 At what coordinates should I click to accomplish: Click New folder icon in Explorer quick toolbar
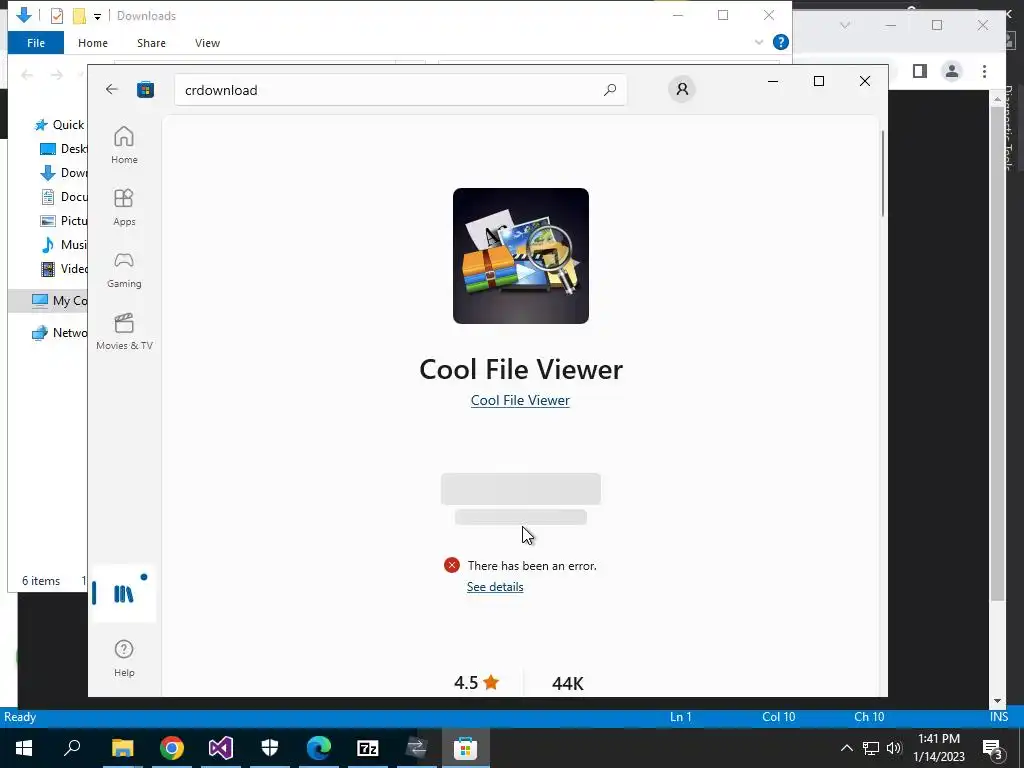tap(79, 16)
